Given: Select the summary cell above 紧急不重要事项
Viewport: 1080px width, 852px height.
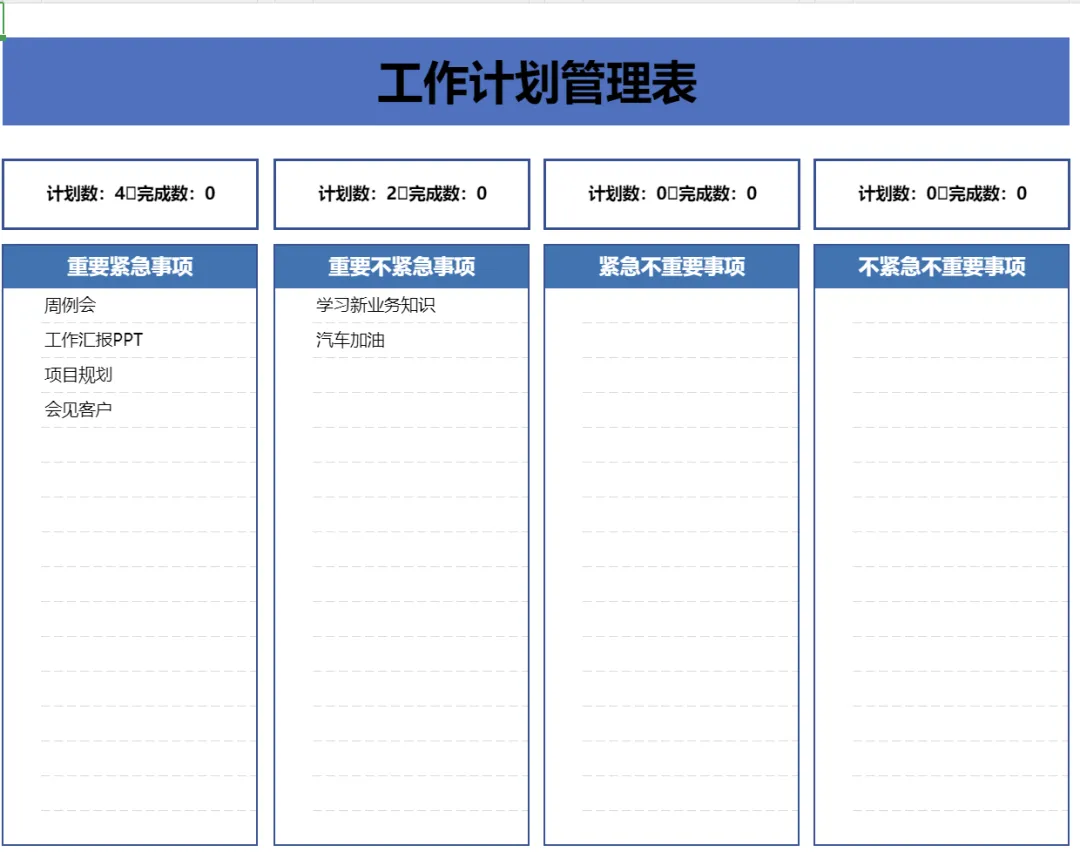Looking at the screenshot, I should 672,194.
